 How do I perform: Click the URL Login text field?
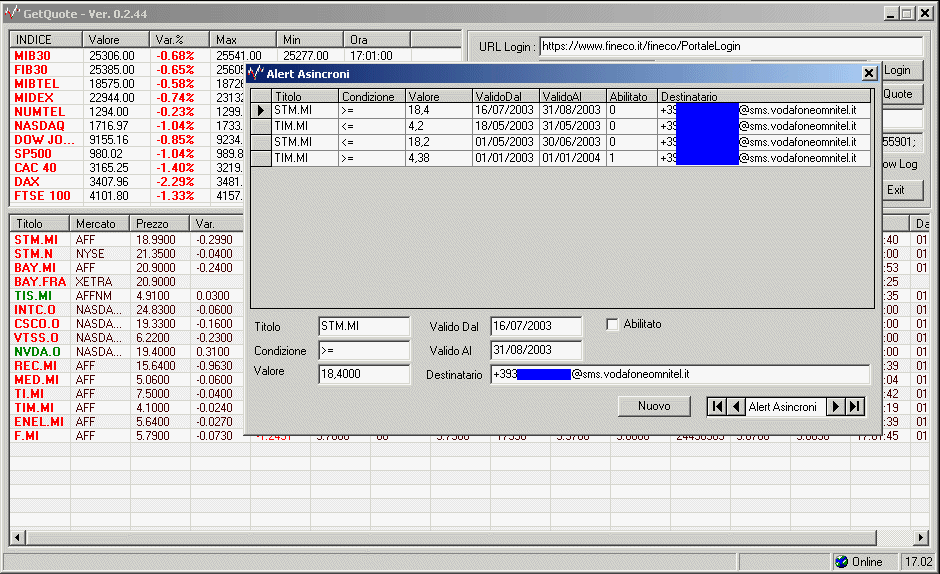click(730, 46)
